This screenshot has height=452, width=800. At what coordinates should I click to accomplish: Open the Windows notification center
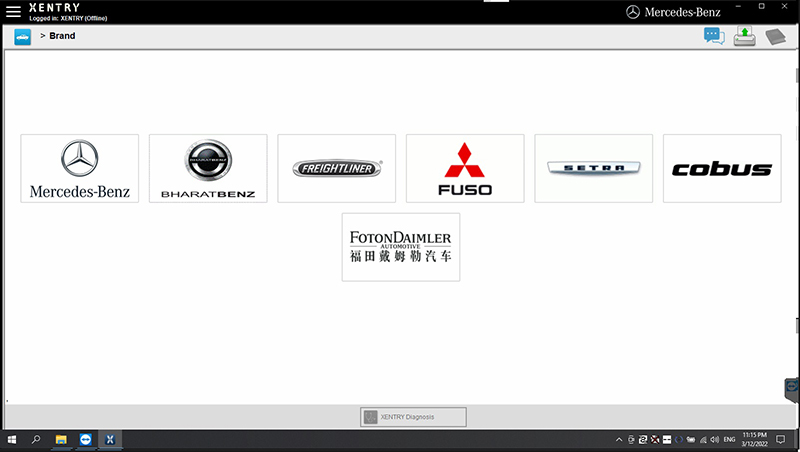781,439
